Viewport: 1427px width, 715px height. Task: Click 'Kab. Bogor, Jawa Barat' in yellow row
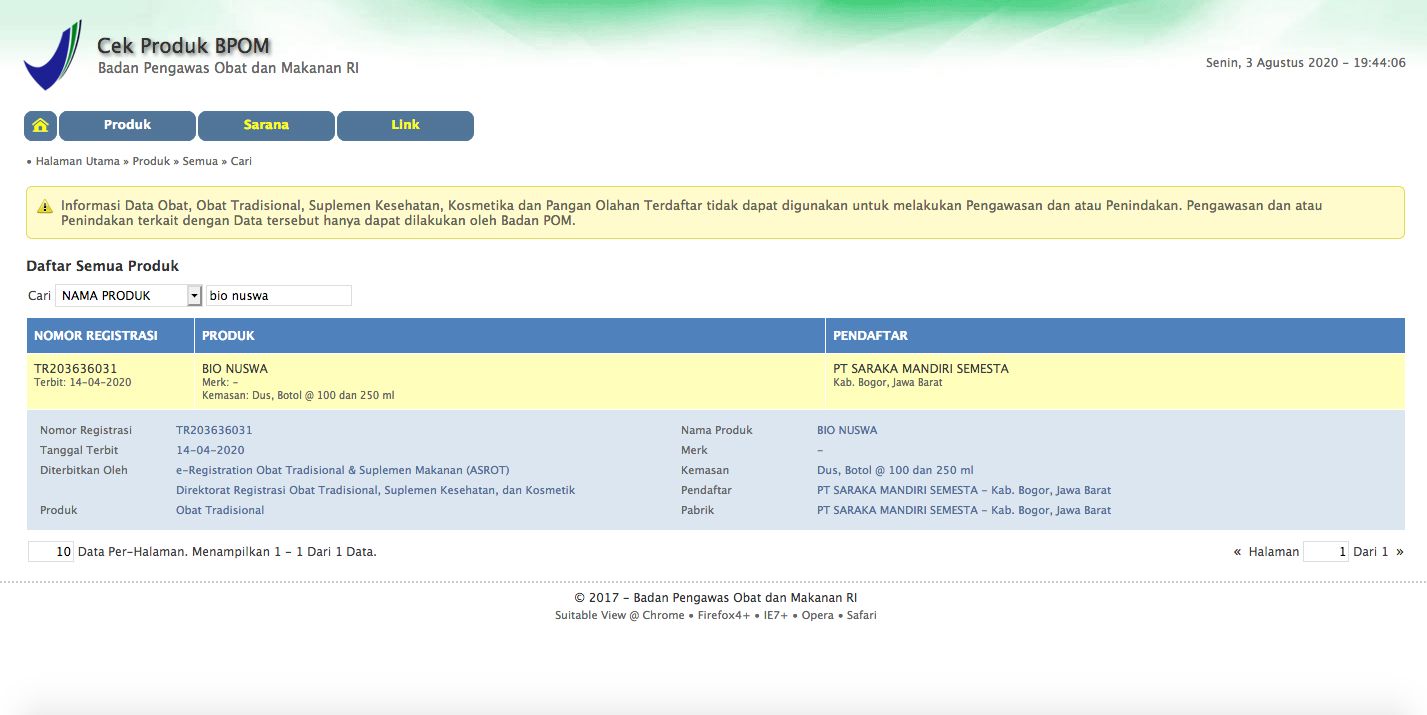pyautogui.click(x=888, y=383)
